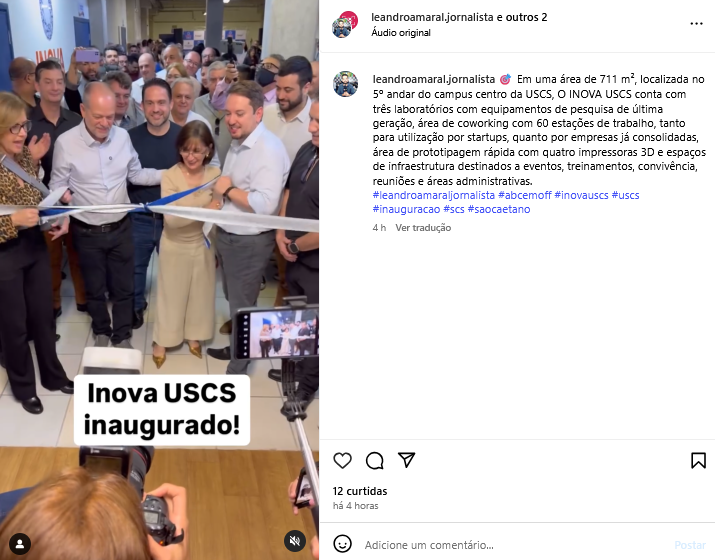Share post using paper plane icon
This screenshot has width=715, height=560.
point(406,460)
